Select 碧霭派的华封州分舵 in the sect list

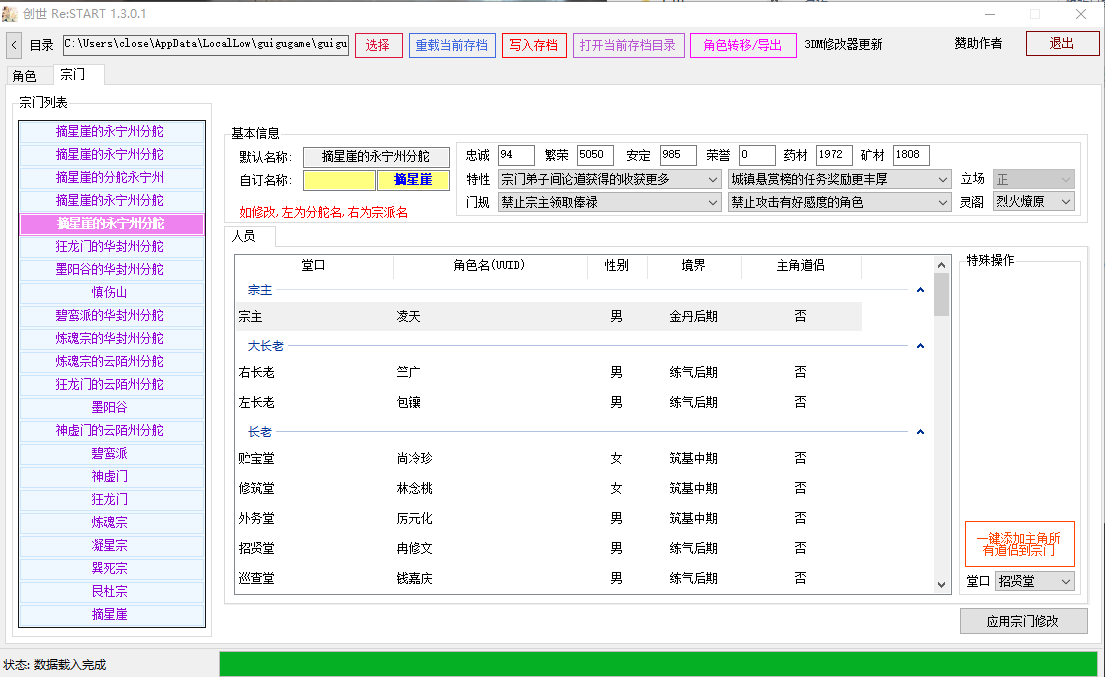click(112, 316)
